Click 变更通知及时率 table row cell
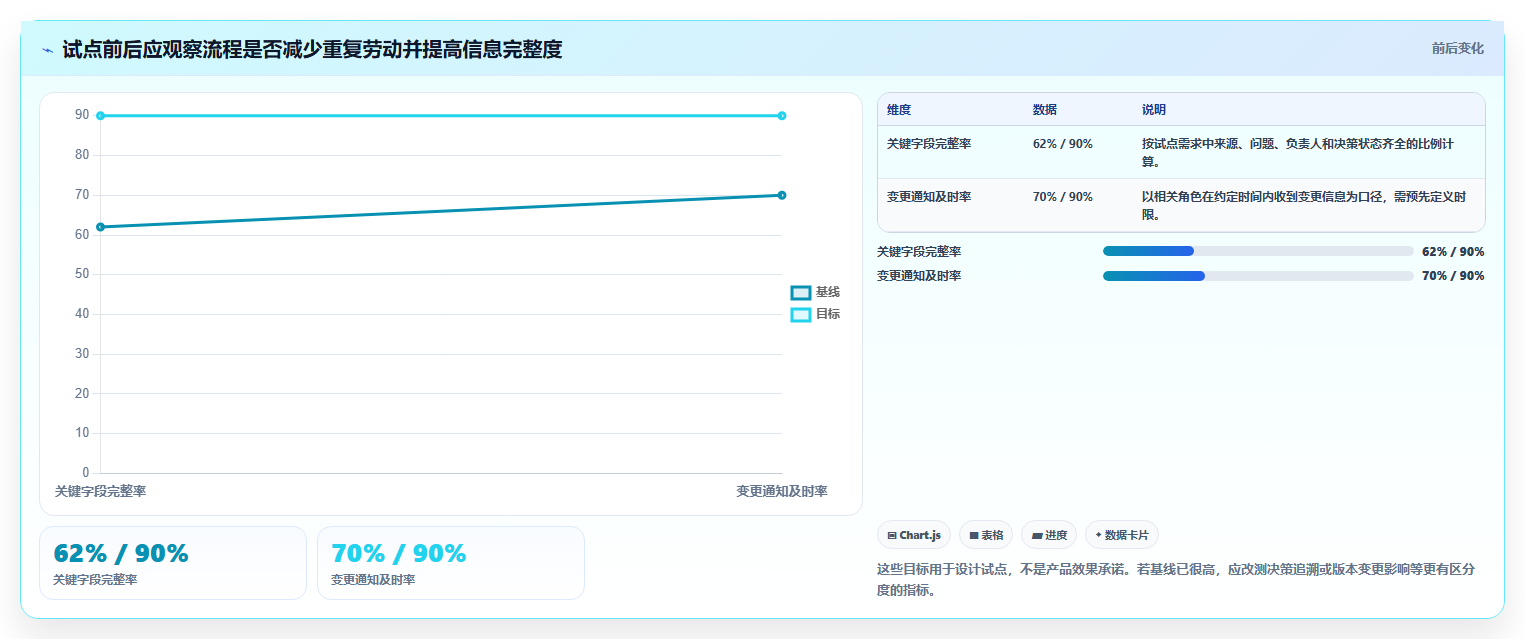 pyautogui.click(x=929, y=197)
